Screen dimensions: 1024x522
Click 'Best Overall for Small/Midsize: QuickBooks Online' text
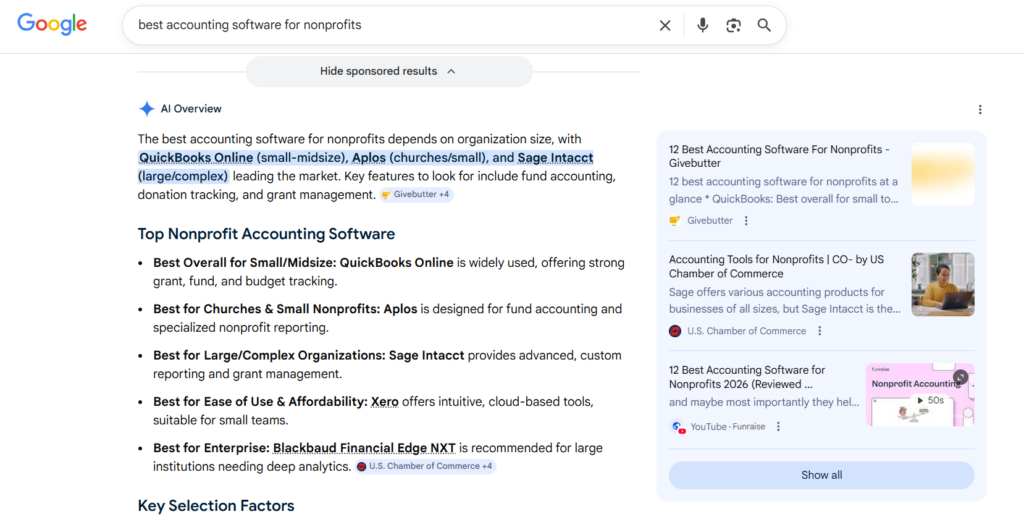point(303,263)
